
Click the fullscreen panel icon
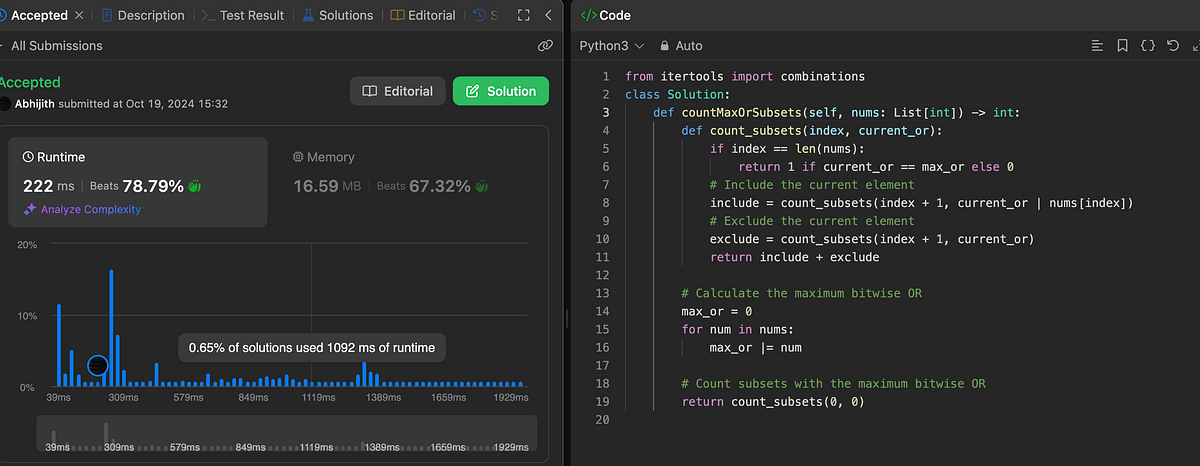click(524, 16)
